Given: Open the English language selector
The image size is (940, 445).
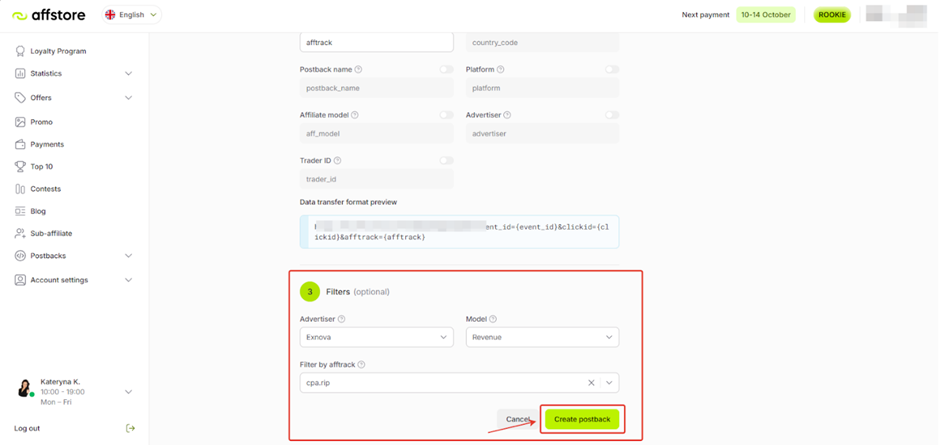Looking at the screenshot, I should tap(131, 15).
